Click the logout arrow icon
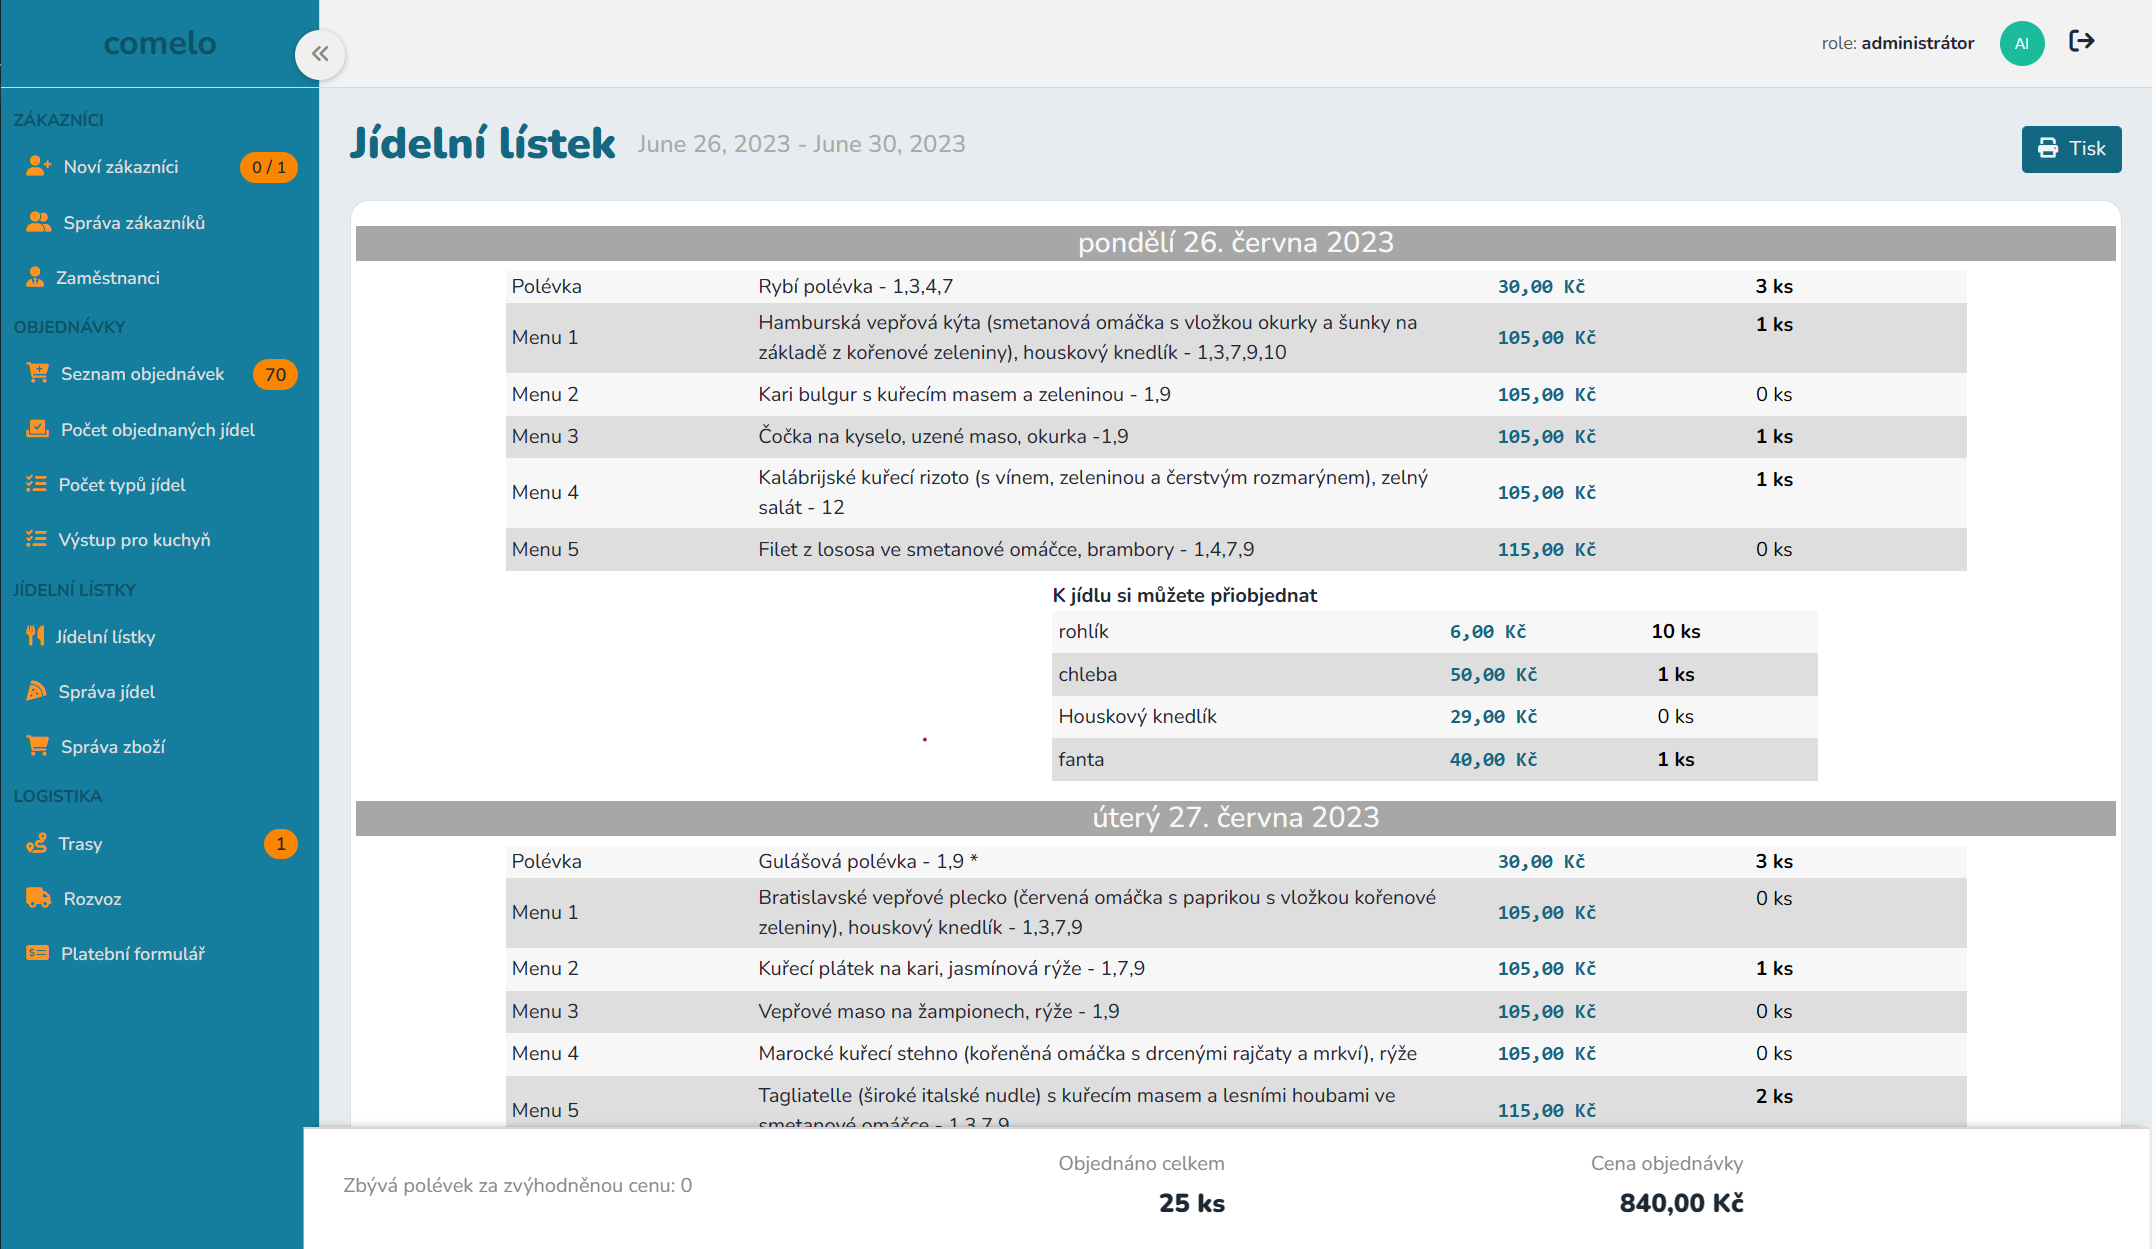Viewport: 2156px width, 1249px height. tap(2082, 41)
